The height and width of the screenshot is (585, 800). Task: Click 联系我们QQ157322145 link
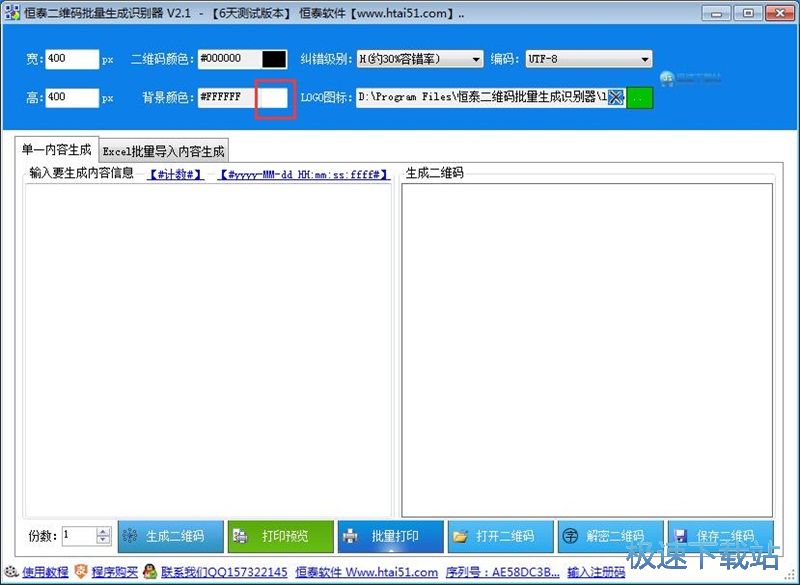click(224, 572)
